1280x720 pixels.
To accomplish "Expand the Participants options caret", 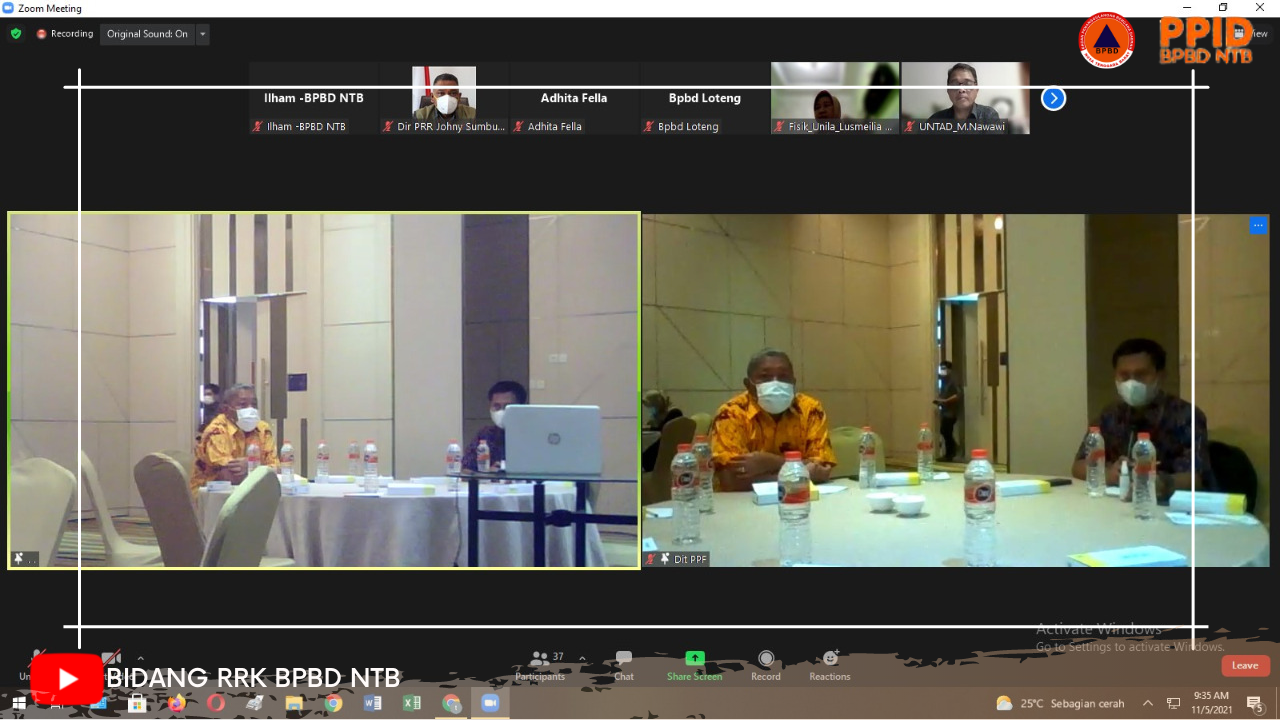I will tap(582, 659).
